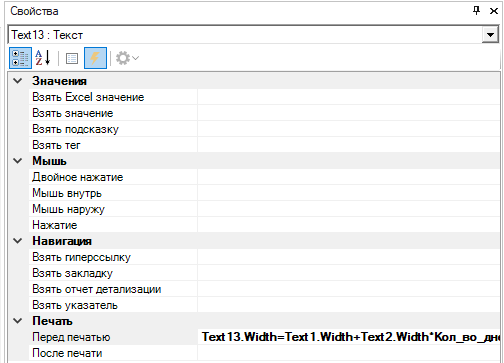The image size is (504, 363).
Task: Collapse the Печать category
Action: point(17,321)
